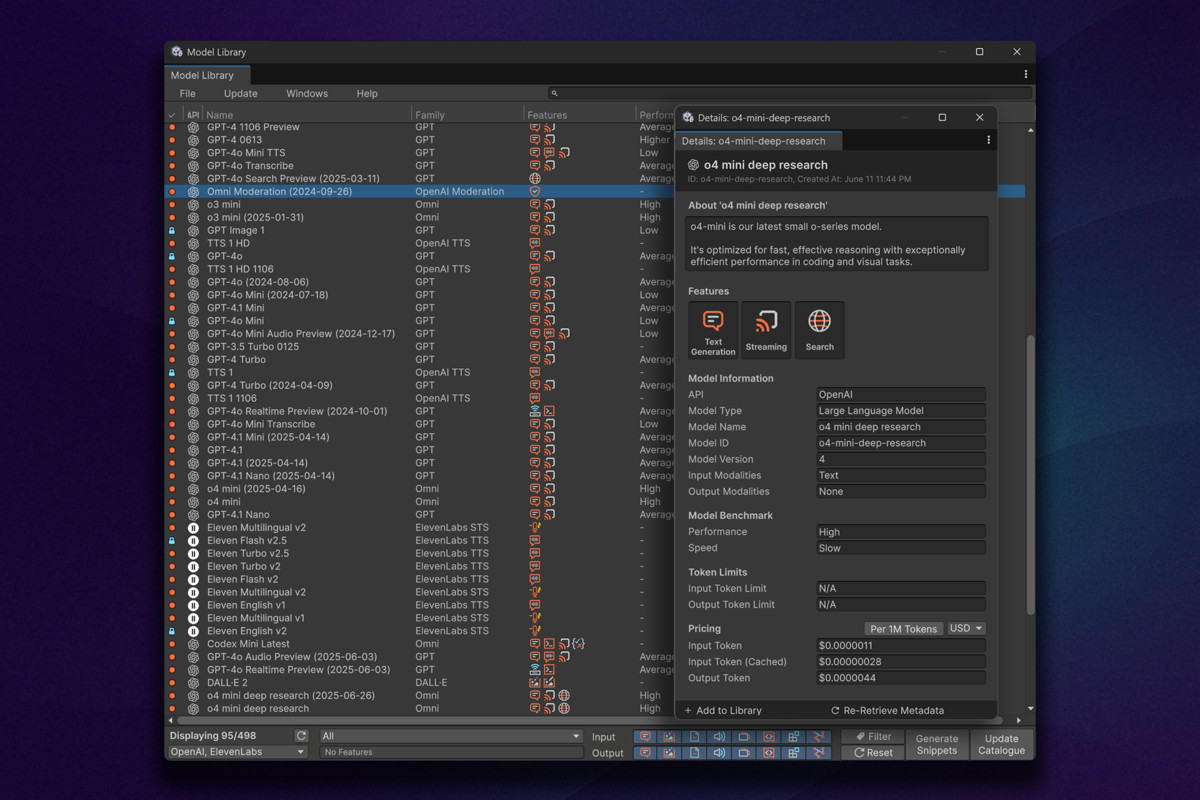Open the USD currency dropdown
The image size is (1200, 800).
click(x=965, y=628)
